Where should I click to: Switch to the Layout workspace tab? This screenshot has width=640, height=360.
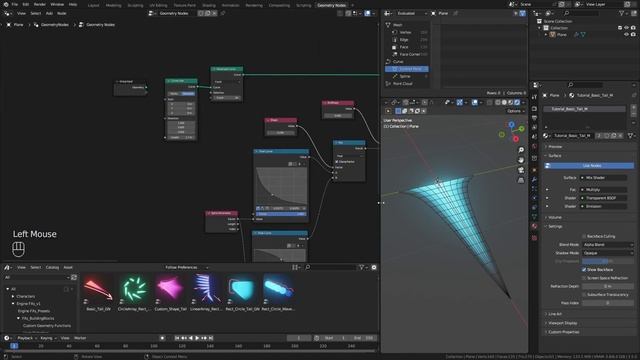(93, 5)
